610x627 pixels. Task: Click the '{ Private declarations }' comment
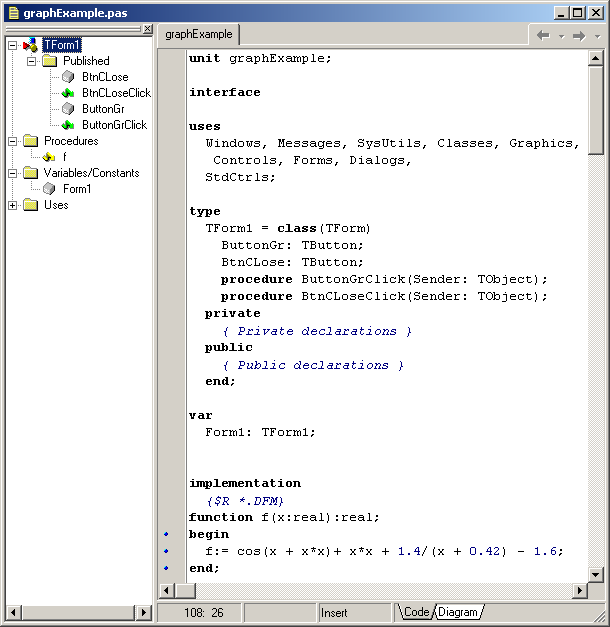coord(317,331)
